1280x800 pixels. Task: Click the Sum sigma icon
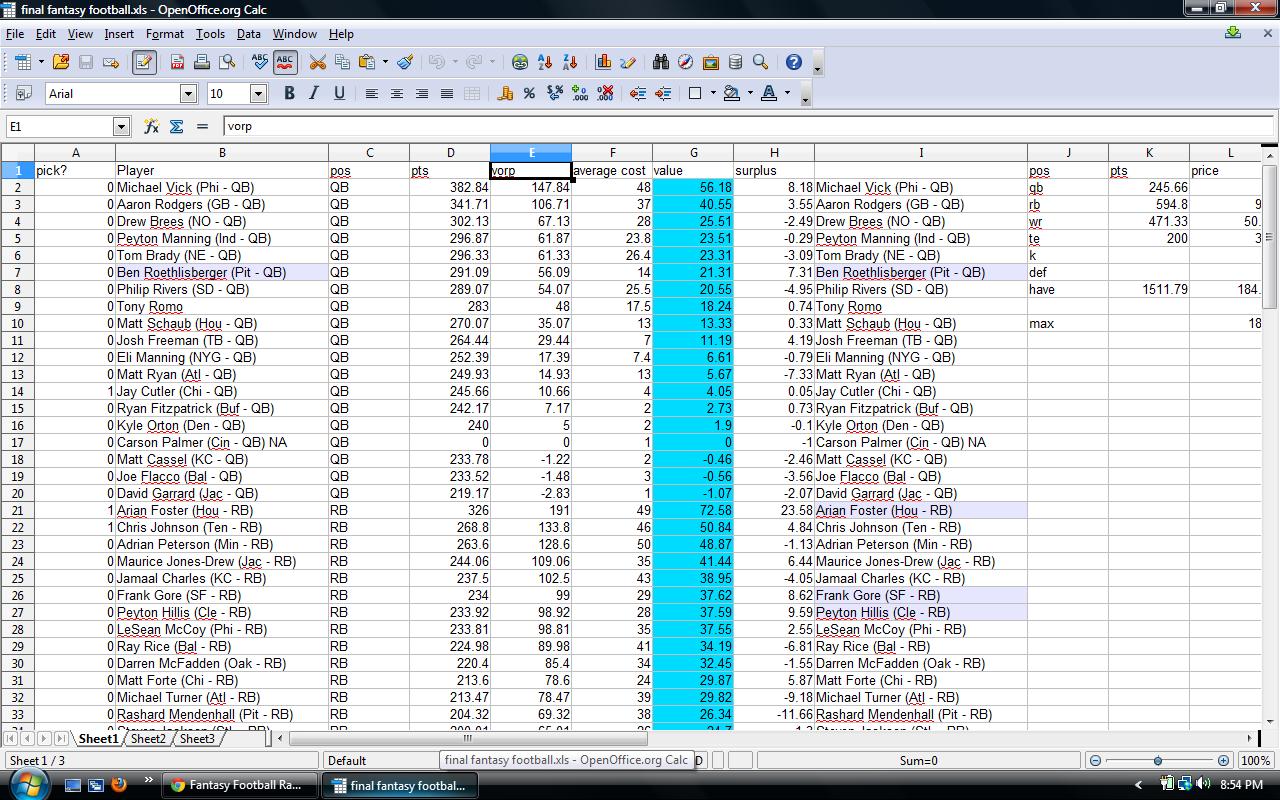[176, 126]
